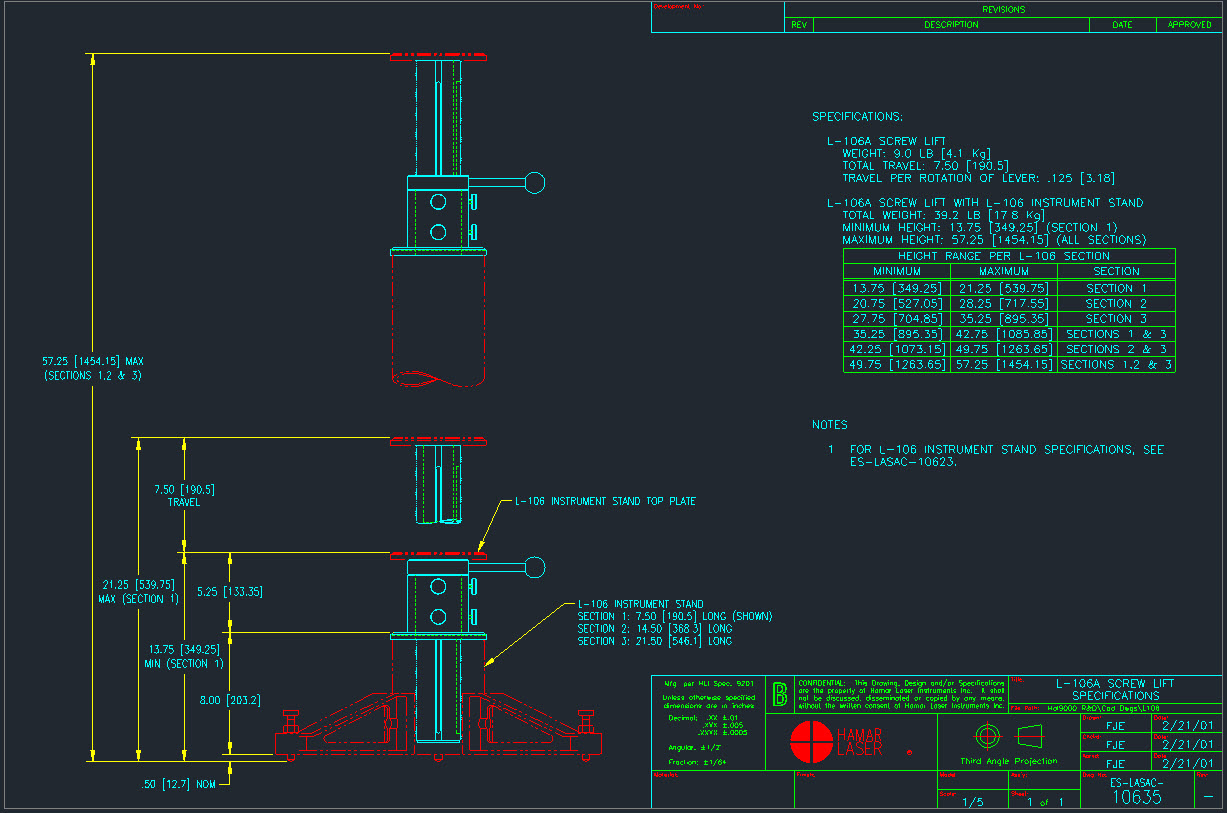Click the REVISIONS header in the revision block
This screenshot has height=813, width=1227.
click(1003, 9)
